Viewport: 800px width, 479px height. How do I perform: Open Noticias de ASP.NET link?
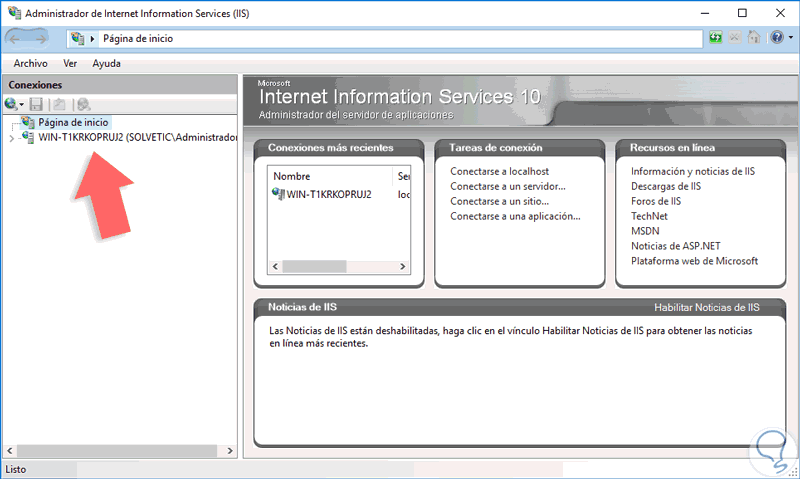tap(676, 246)
